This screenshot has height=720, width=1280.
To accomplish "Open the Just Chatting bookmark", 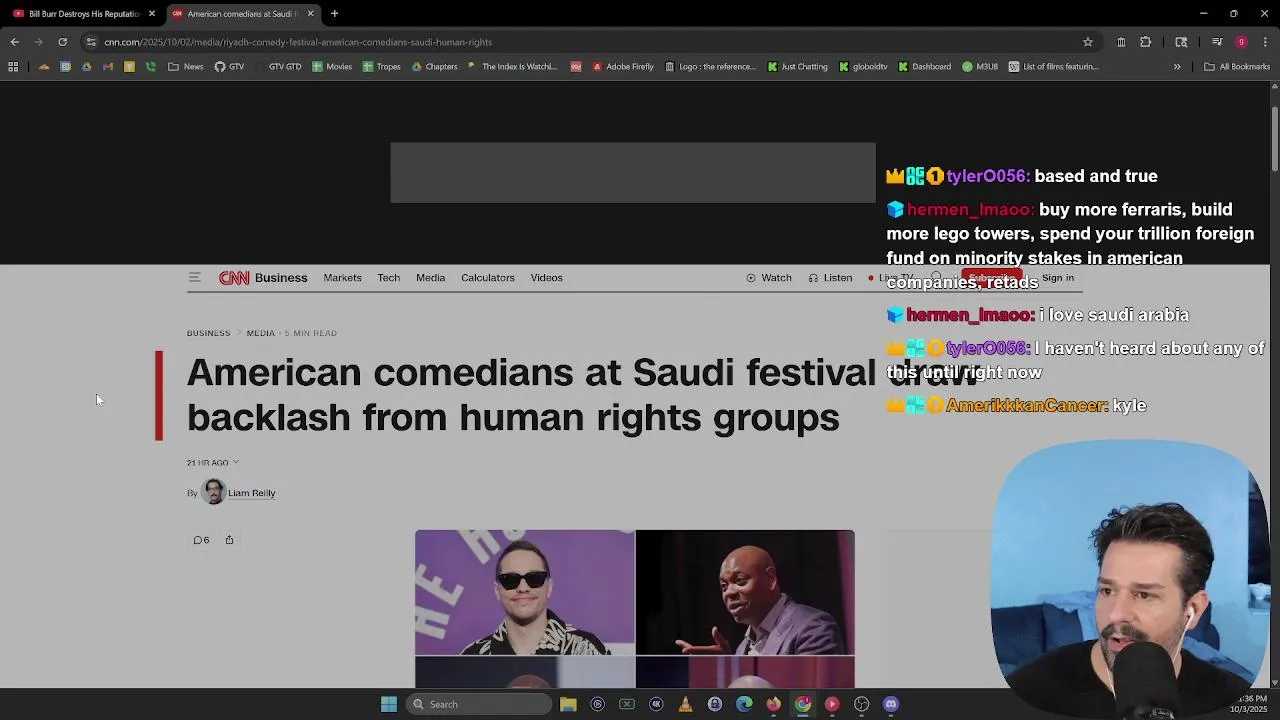I will coord(798,67).
